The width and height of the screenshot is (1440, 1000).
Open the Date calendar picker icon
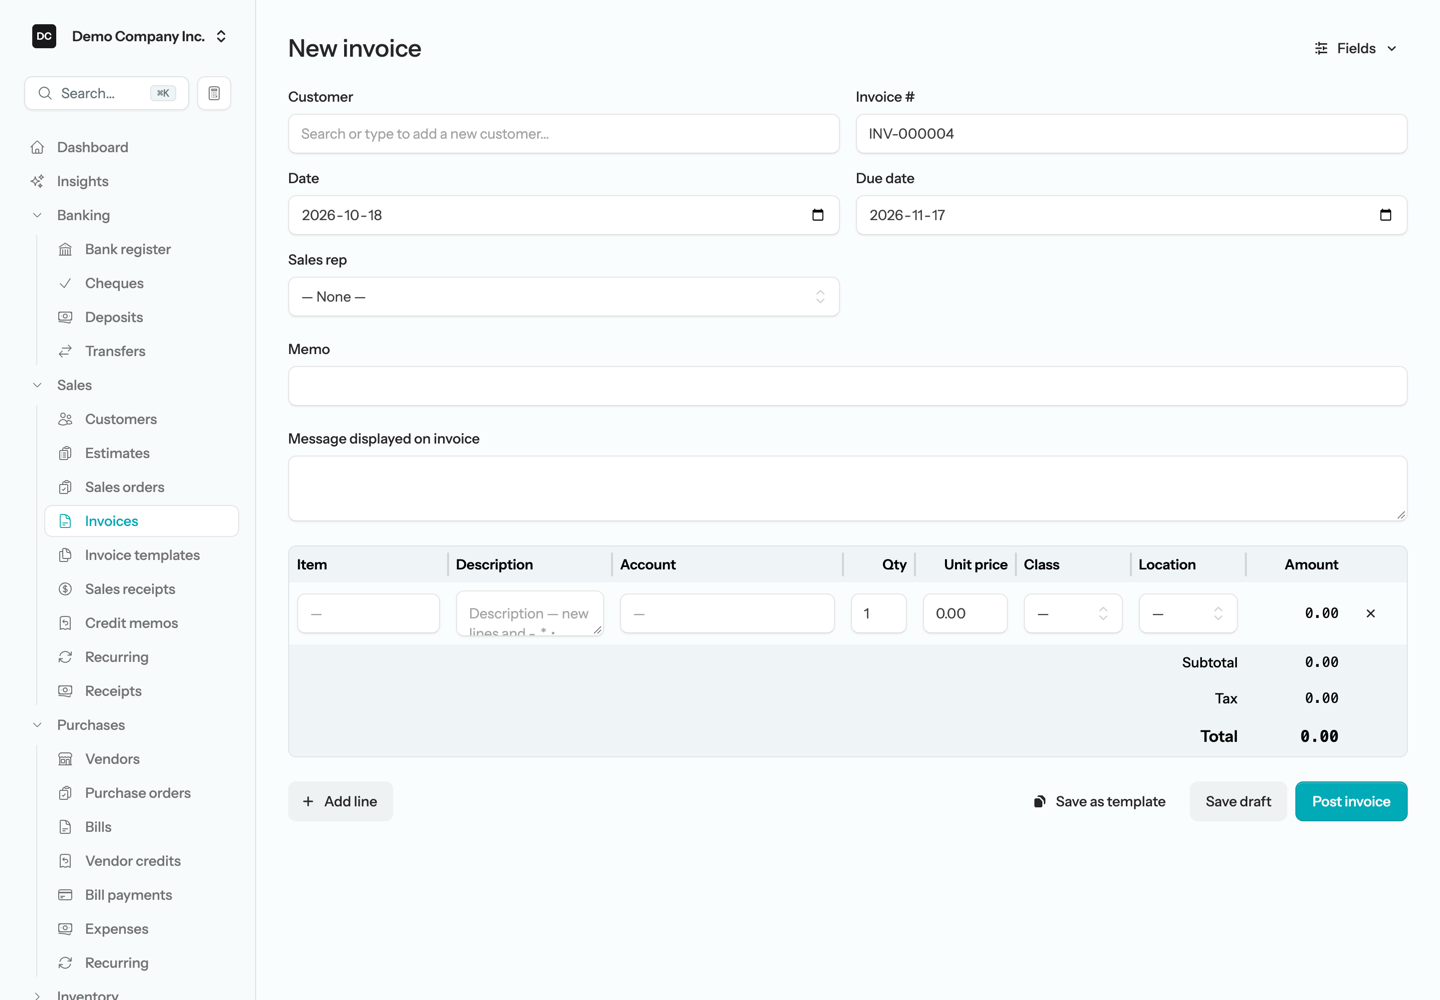pos(818,215)
